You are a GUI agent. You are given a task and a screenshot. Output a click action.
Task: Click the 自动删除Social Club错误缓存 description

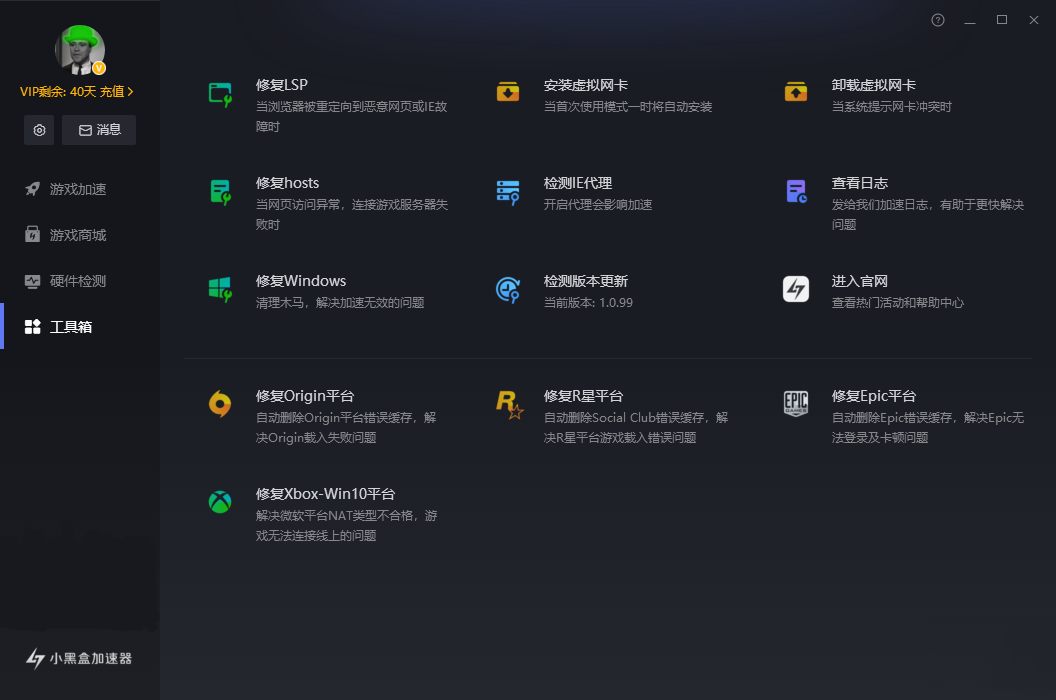636,427
